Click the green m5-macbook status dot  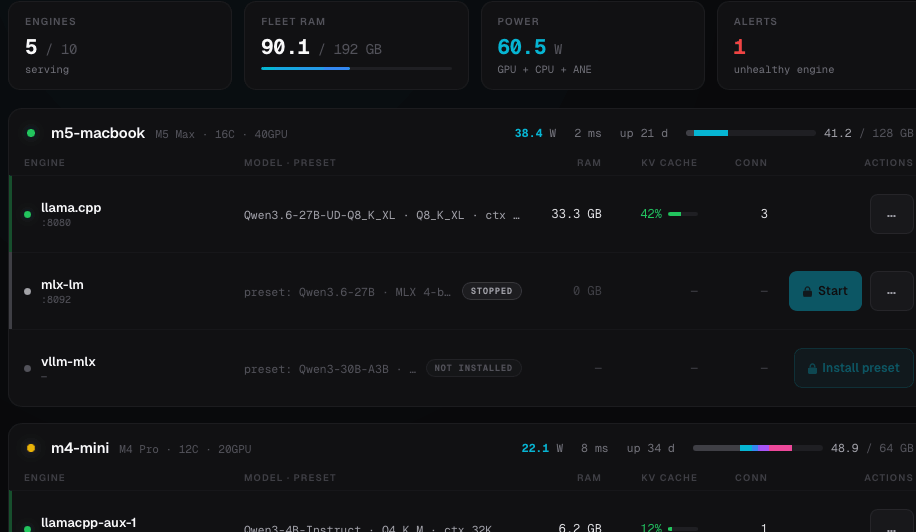tap(31, 133)
